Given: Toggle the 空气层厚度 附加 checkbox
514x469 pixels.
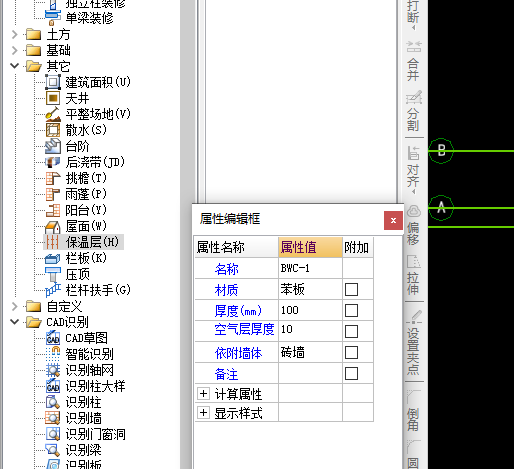Looking at the screenshot, I should point(351,331).
